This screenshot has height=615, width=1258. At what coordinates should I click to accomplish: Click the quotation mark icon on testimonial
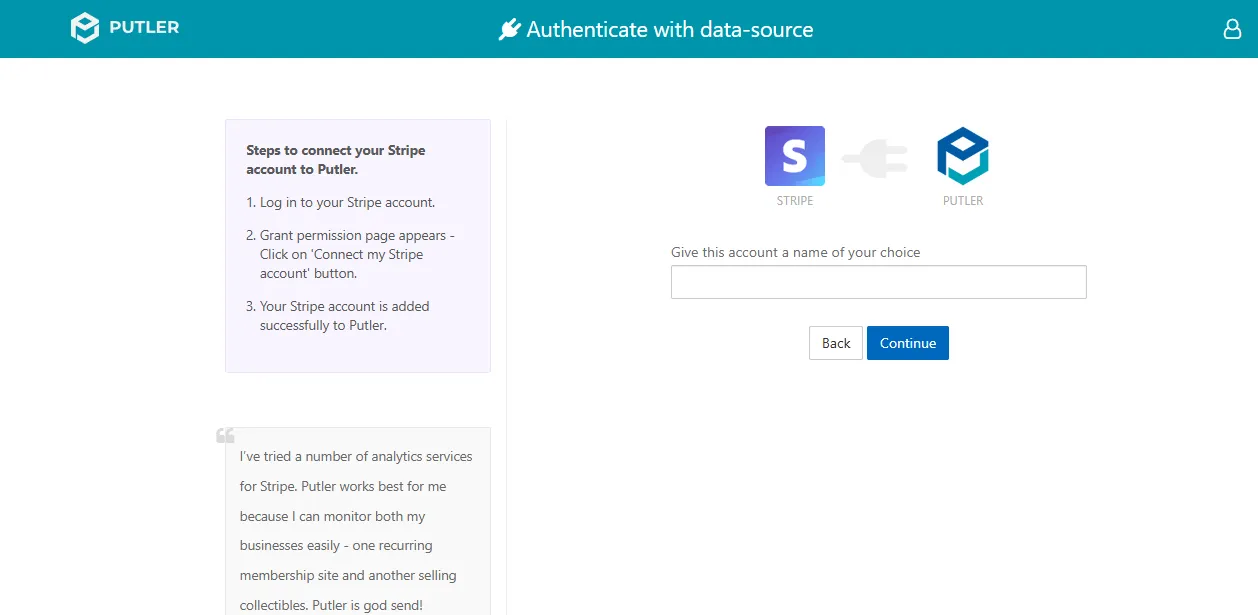(226, 435)
